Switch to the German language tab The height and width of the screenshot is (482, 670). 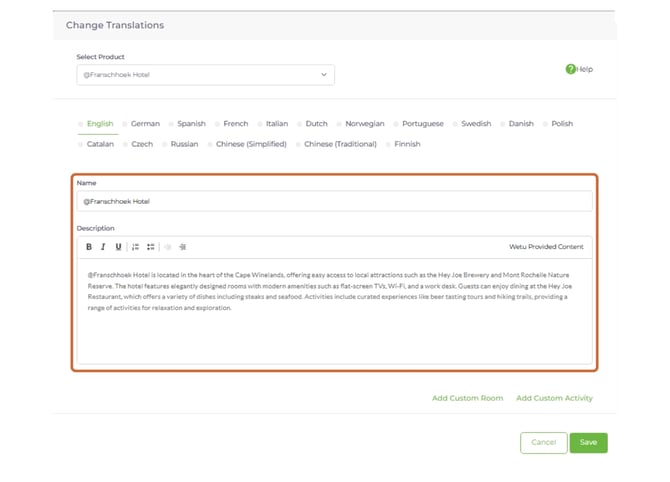[145, 123]
